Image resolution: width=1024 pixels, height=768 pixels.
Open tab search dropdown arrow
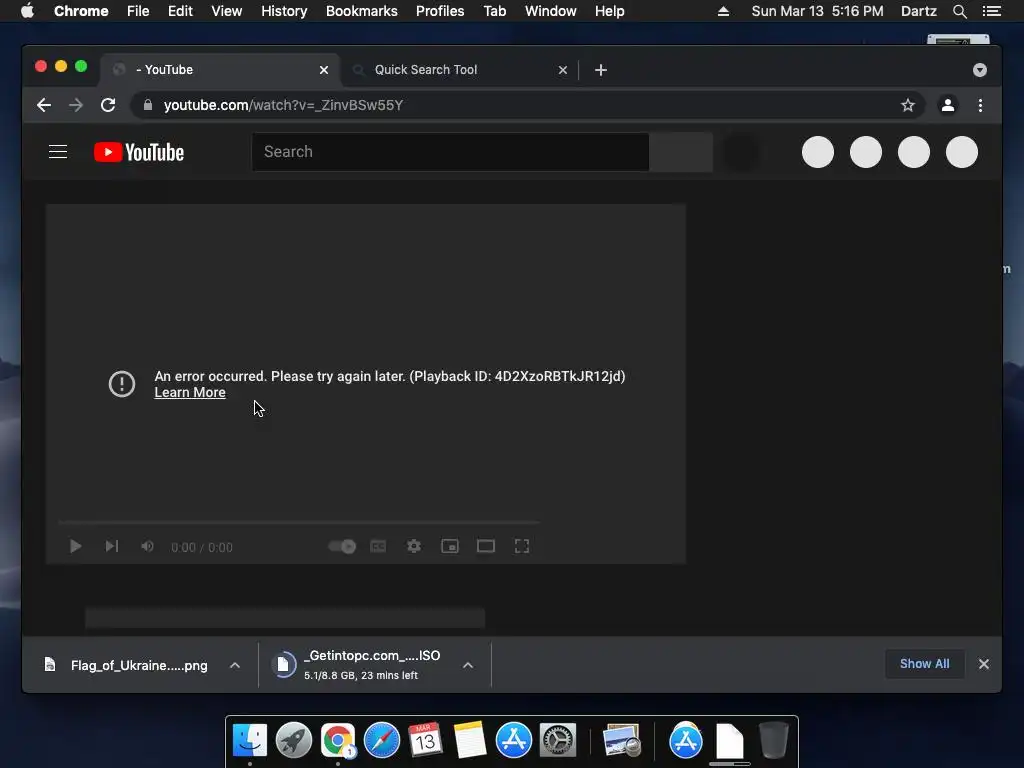(980, 70)
